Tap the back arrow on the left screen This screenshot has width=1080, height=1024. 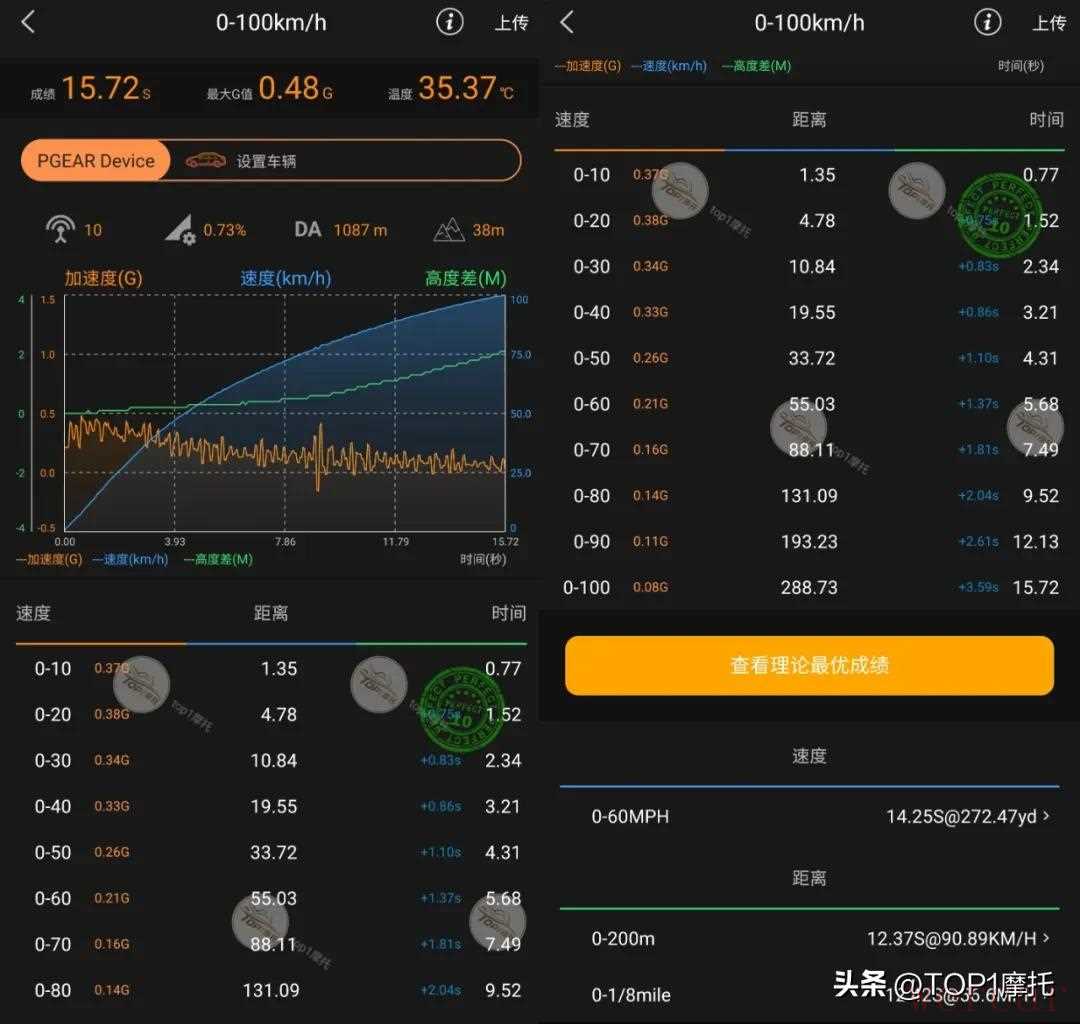coord(28,22)
